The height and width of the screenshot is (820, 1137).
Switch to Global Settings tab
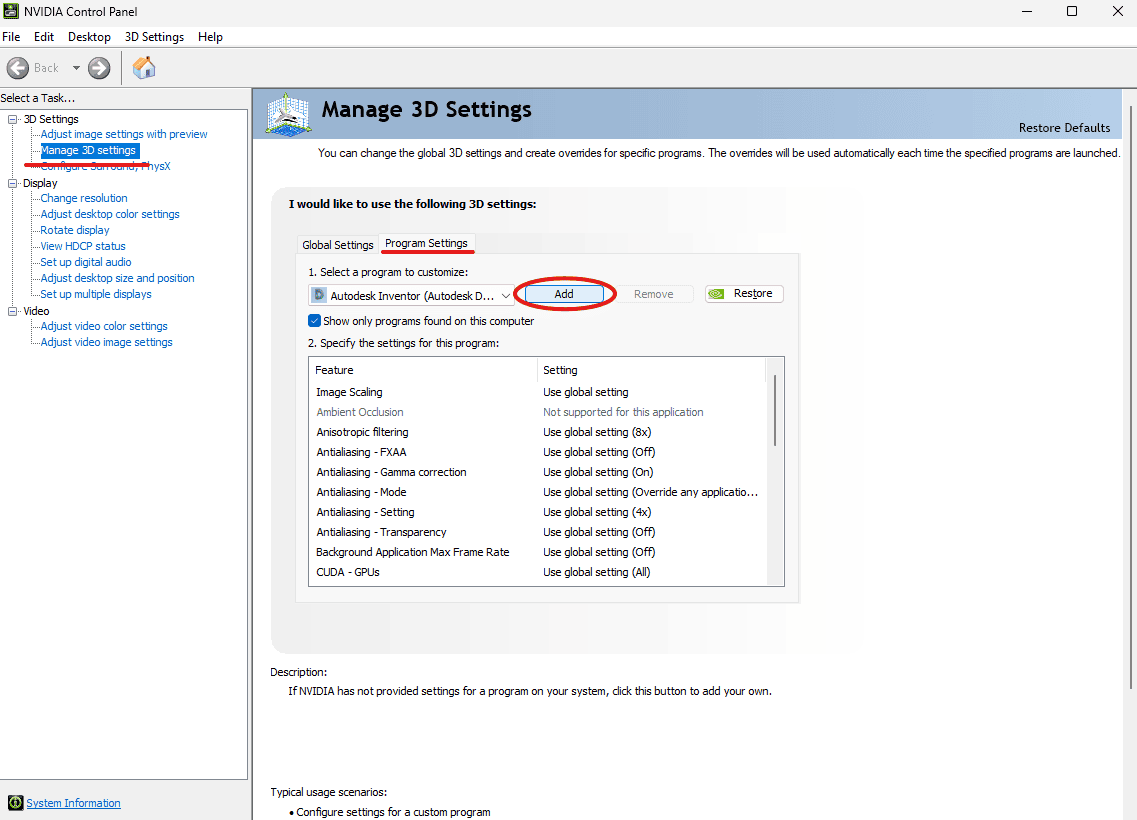click(x=337, y=245)
